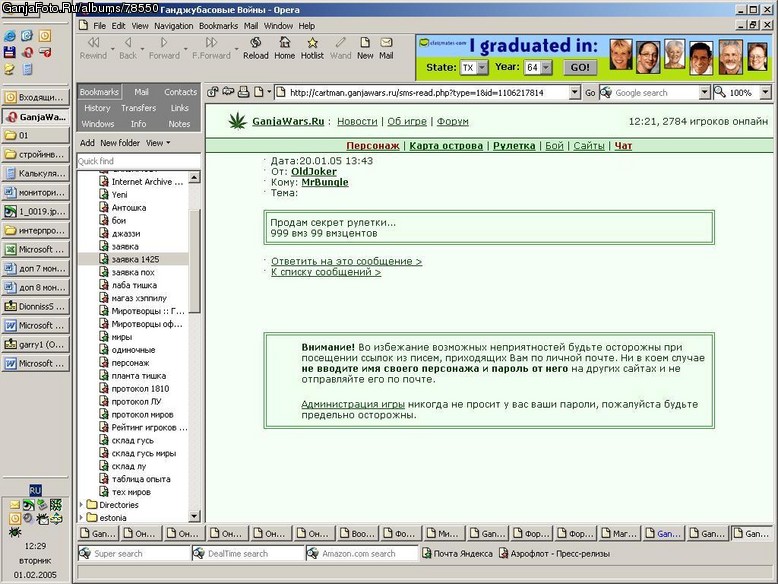Click the Super search icon
This screenshot has height=584, width=778.
coord(85,553)
